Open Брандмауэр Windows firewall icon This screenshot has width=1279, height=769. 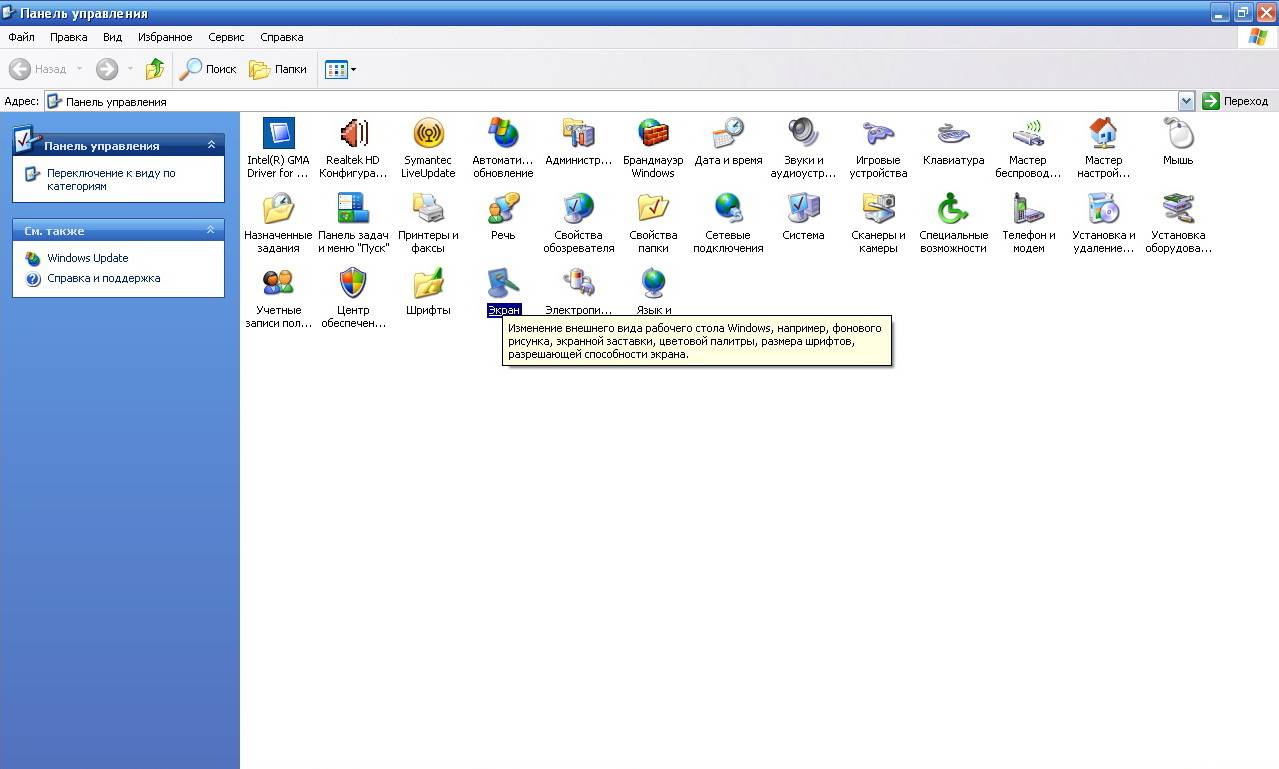coord(653,133)
